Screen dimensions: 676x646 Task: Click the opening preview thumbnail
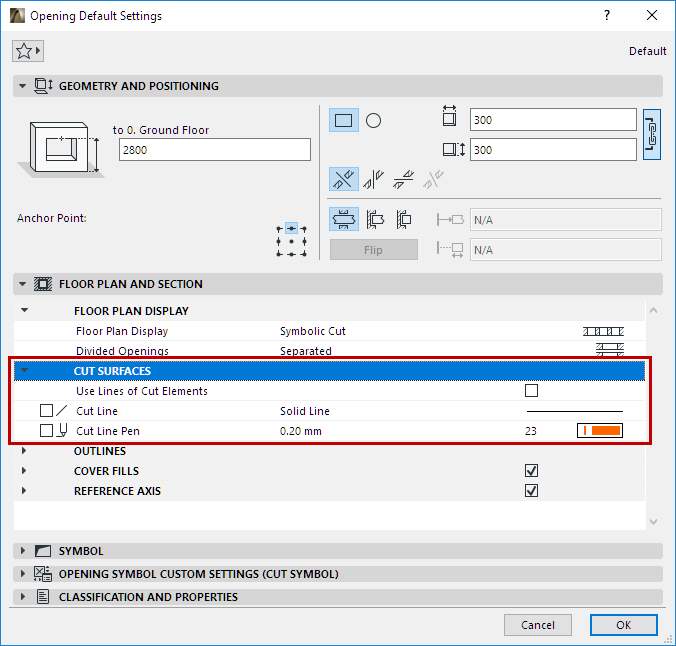[63, 149]
